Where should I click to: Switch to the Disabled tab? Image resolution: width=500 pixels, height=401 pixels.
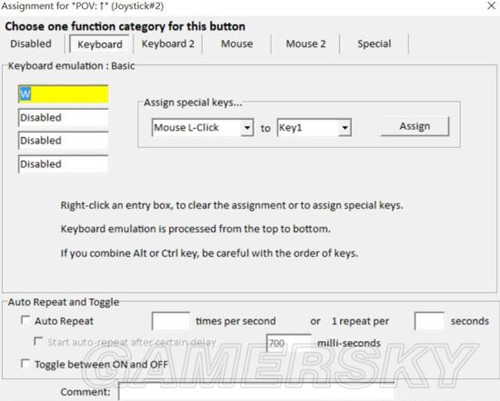coord(31,44)
